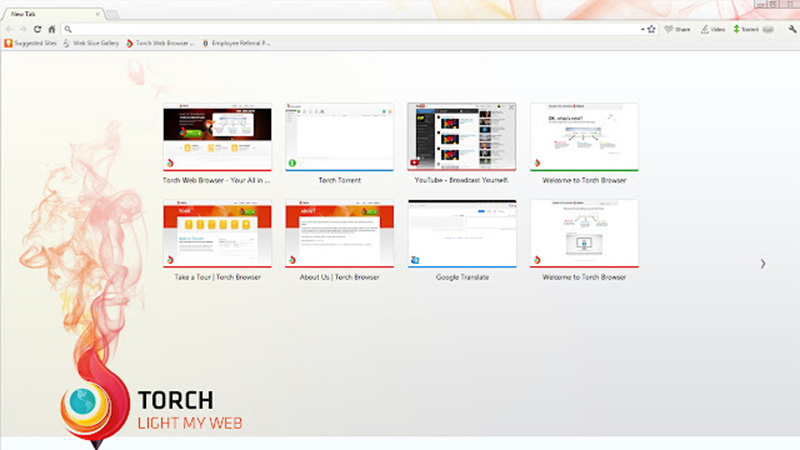
Task: Open the wrench settings menu
Action: point(792,30)
